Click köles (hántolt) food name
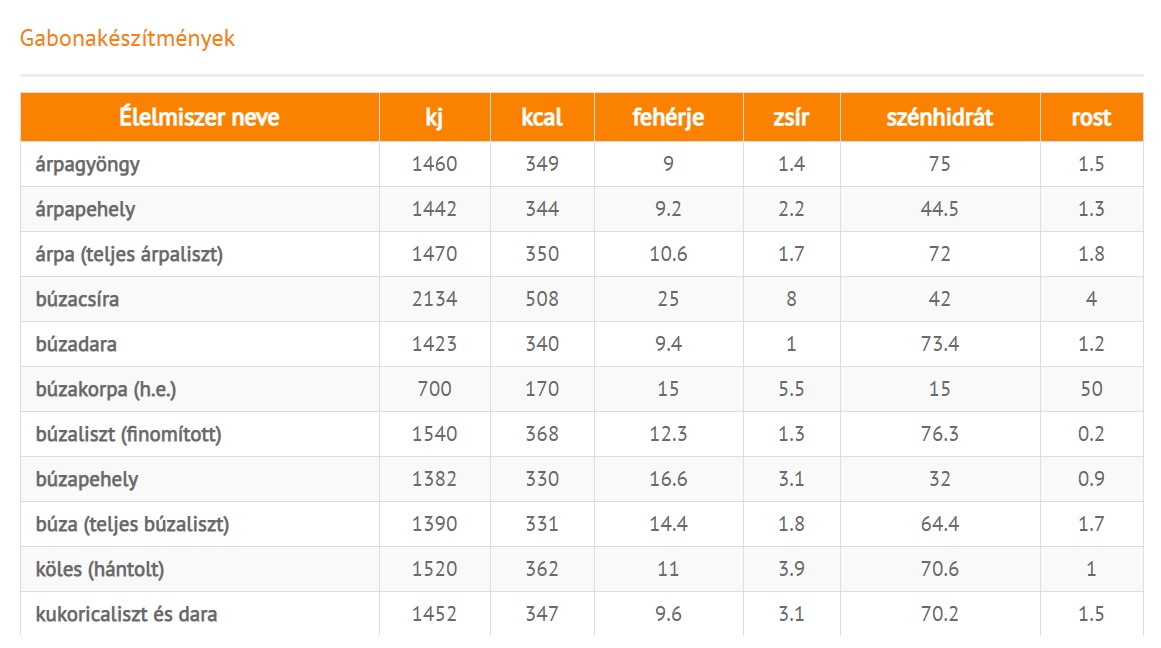 (x=100, y=569)
